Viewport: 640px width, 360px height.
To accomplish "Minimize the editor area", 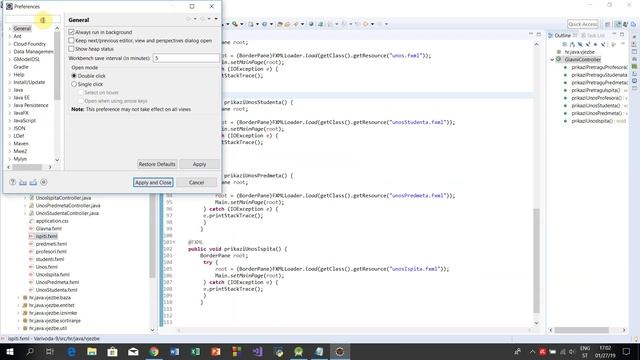I will tap(531, 34).
